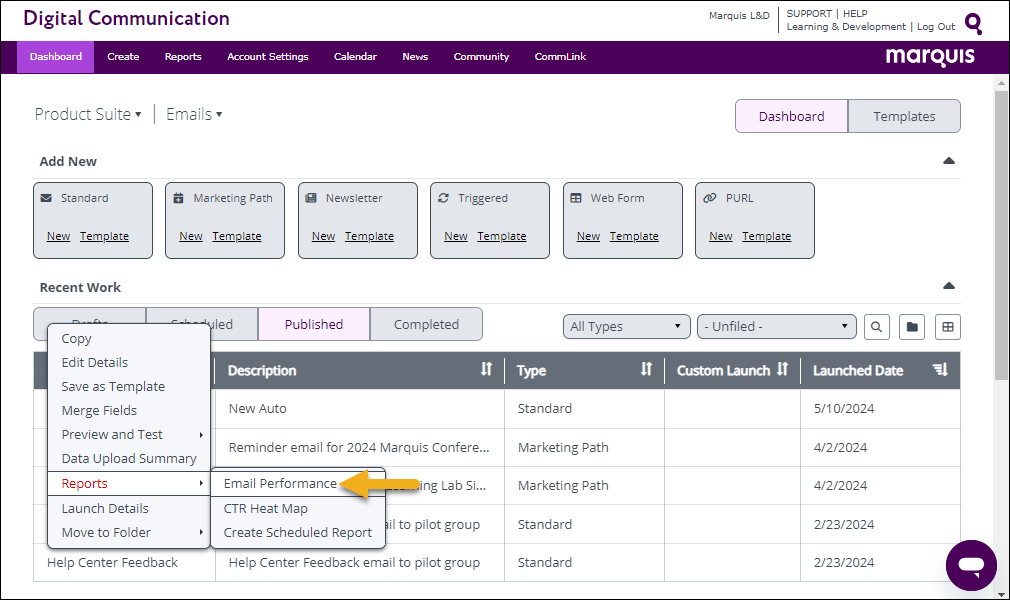Click Template under Marketing Path

click(237, 236)
